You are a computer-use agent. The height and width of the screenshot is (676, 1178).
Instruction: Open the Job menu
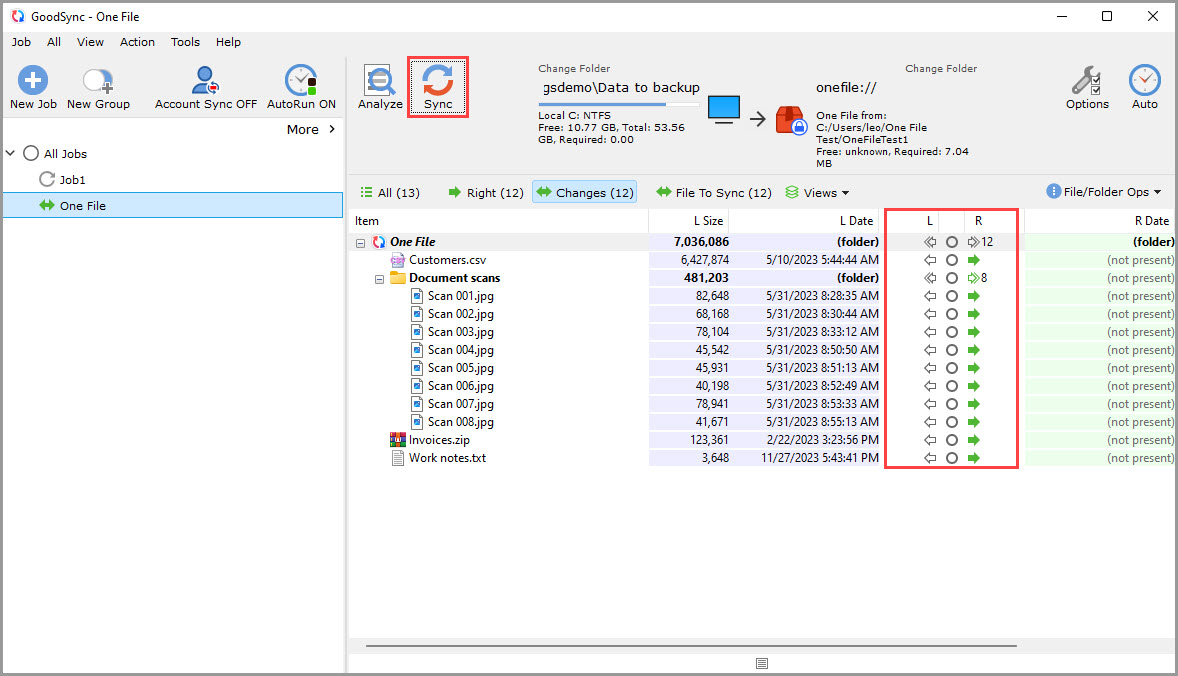click(21, 42)
